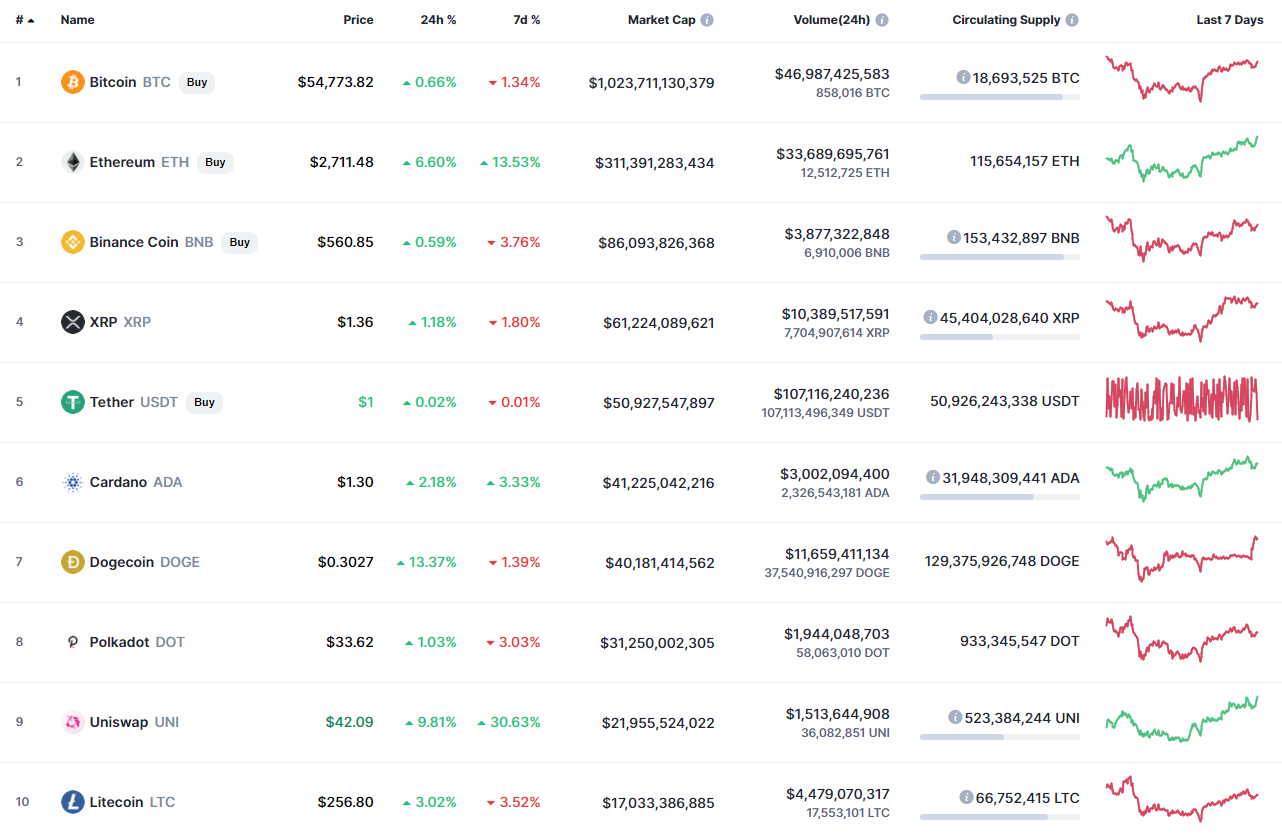The height and width of the screenshot is (837, 1282).
Task: Click the Tether logo icon
Action: click(73, 402)
